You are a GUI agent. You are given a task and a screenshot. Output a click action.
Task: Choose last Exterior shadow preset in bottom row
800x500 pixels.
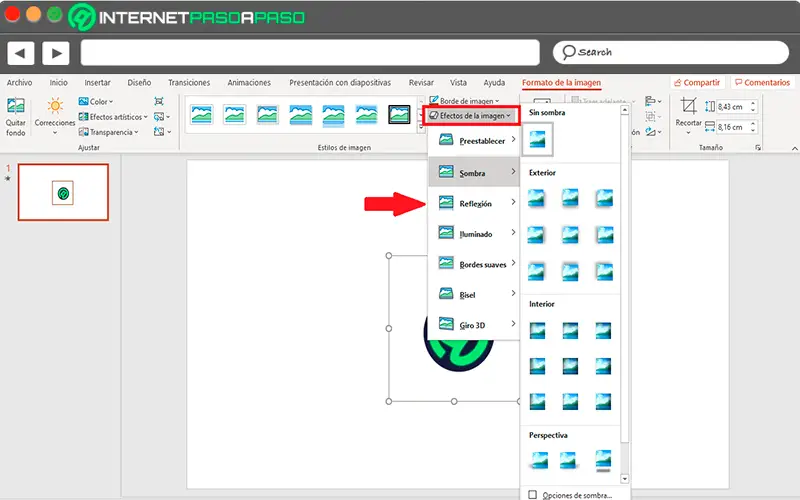point(604,271)
